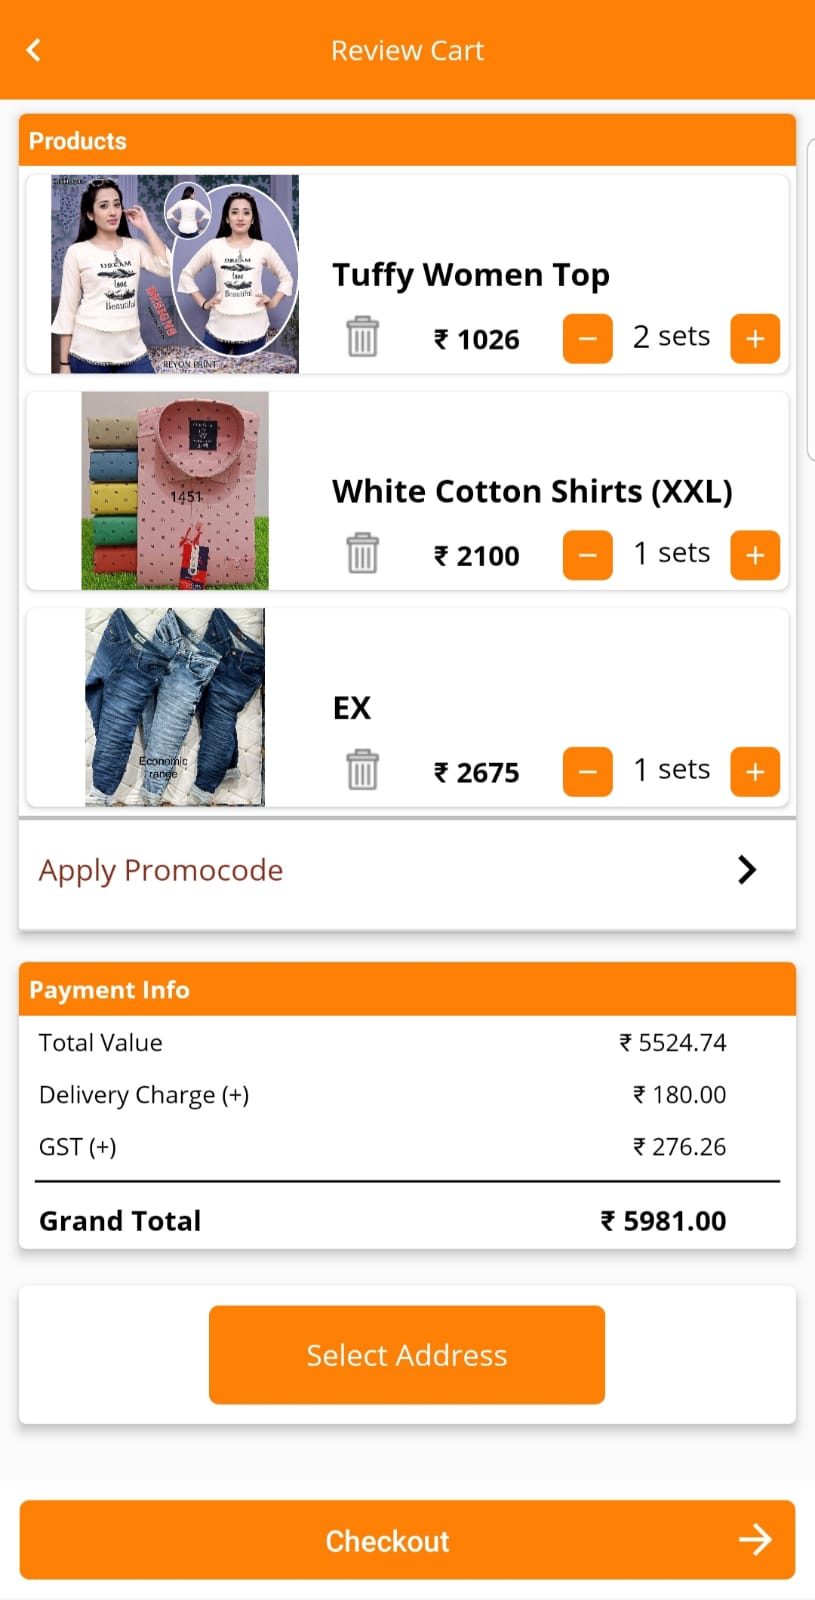View the Tuffy Women Top product image
The width and height of the screenshot is (815, 1600).
pos(175,274)
